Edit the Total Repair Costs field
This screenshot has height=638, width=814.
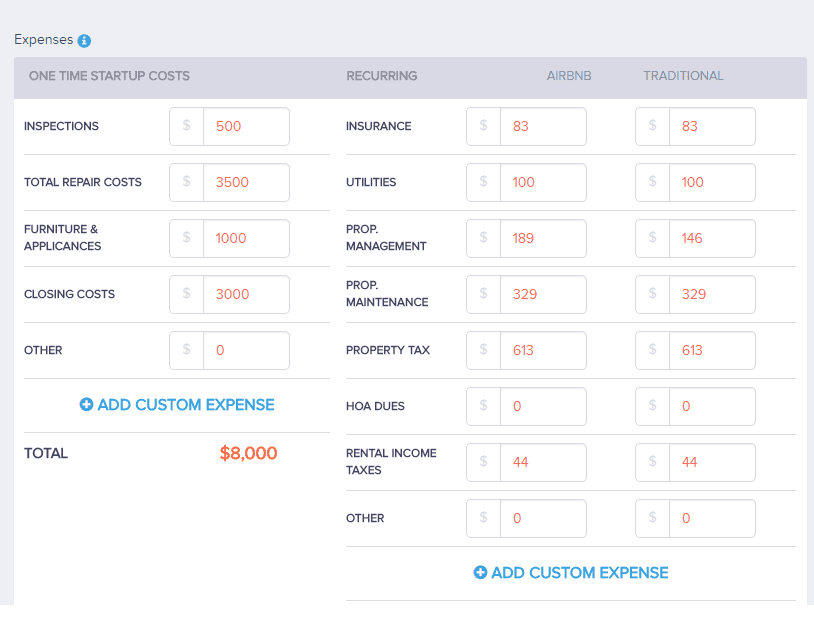[245, 183]
